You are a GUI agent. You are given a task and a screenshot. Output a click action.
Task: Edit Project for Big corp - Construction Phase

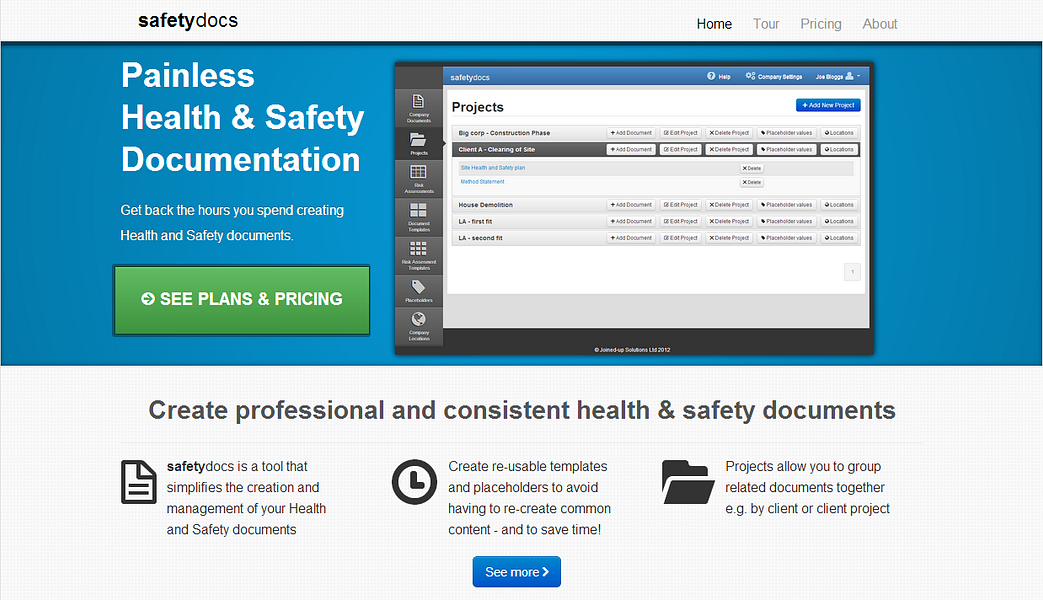coord(680,133)
